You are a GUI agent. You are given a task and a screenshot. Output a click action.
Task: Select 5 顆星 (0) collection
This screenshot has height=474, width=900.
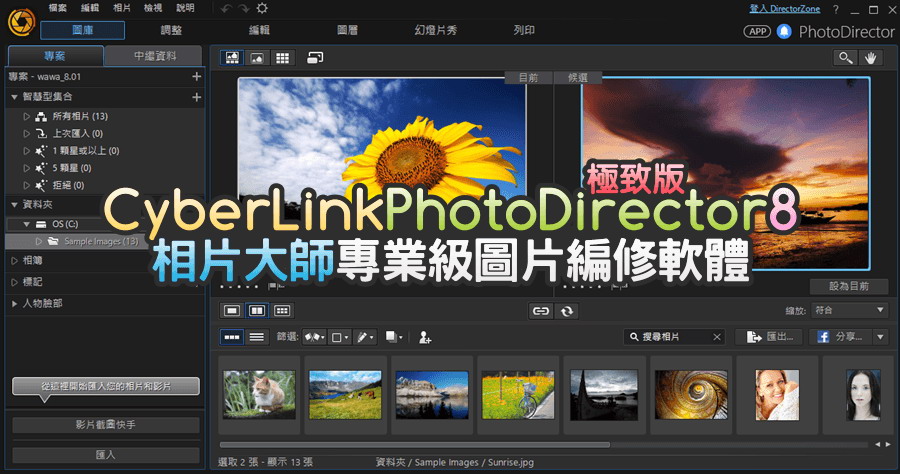[x=72, y=168]
